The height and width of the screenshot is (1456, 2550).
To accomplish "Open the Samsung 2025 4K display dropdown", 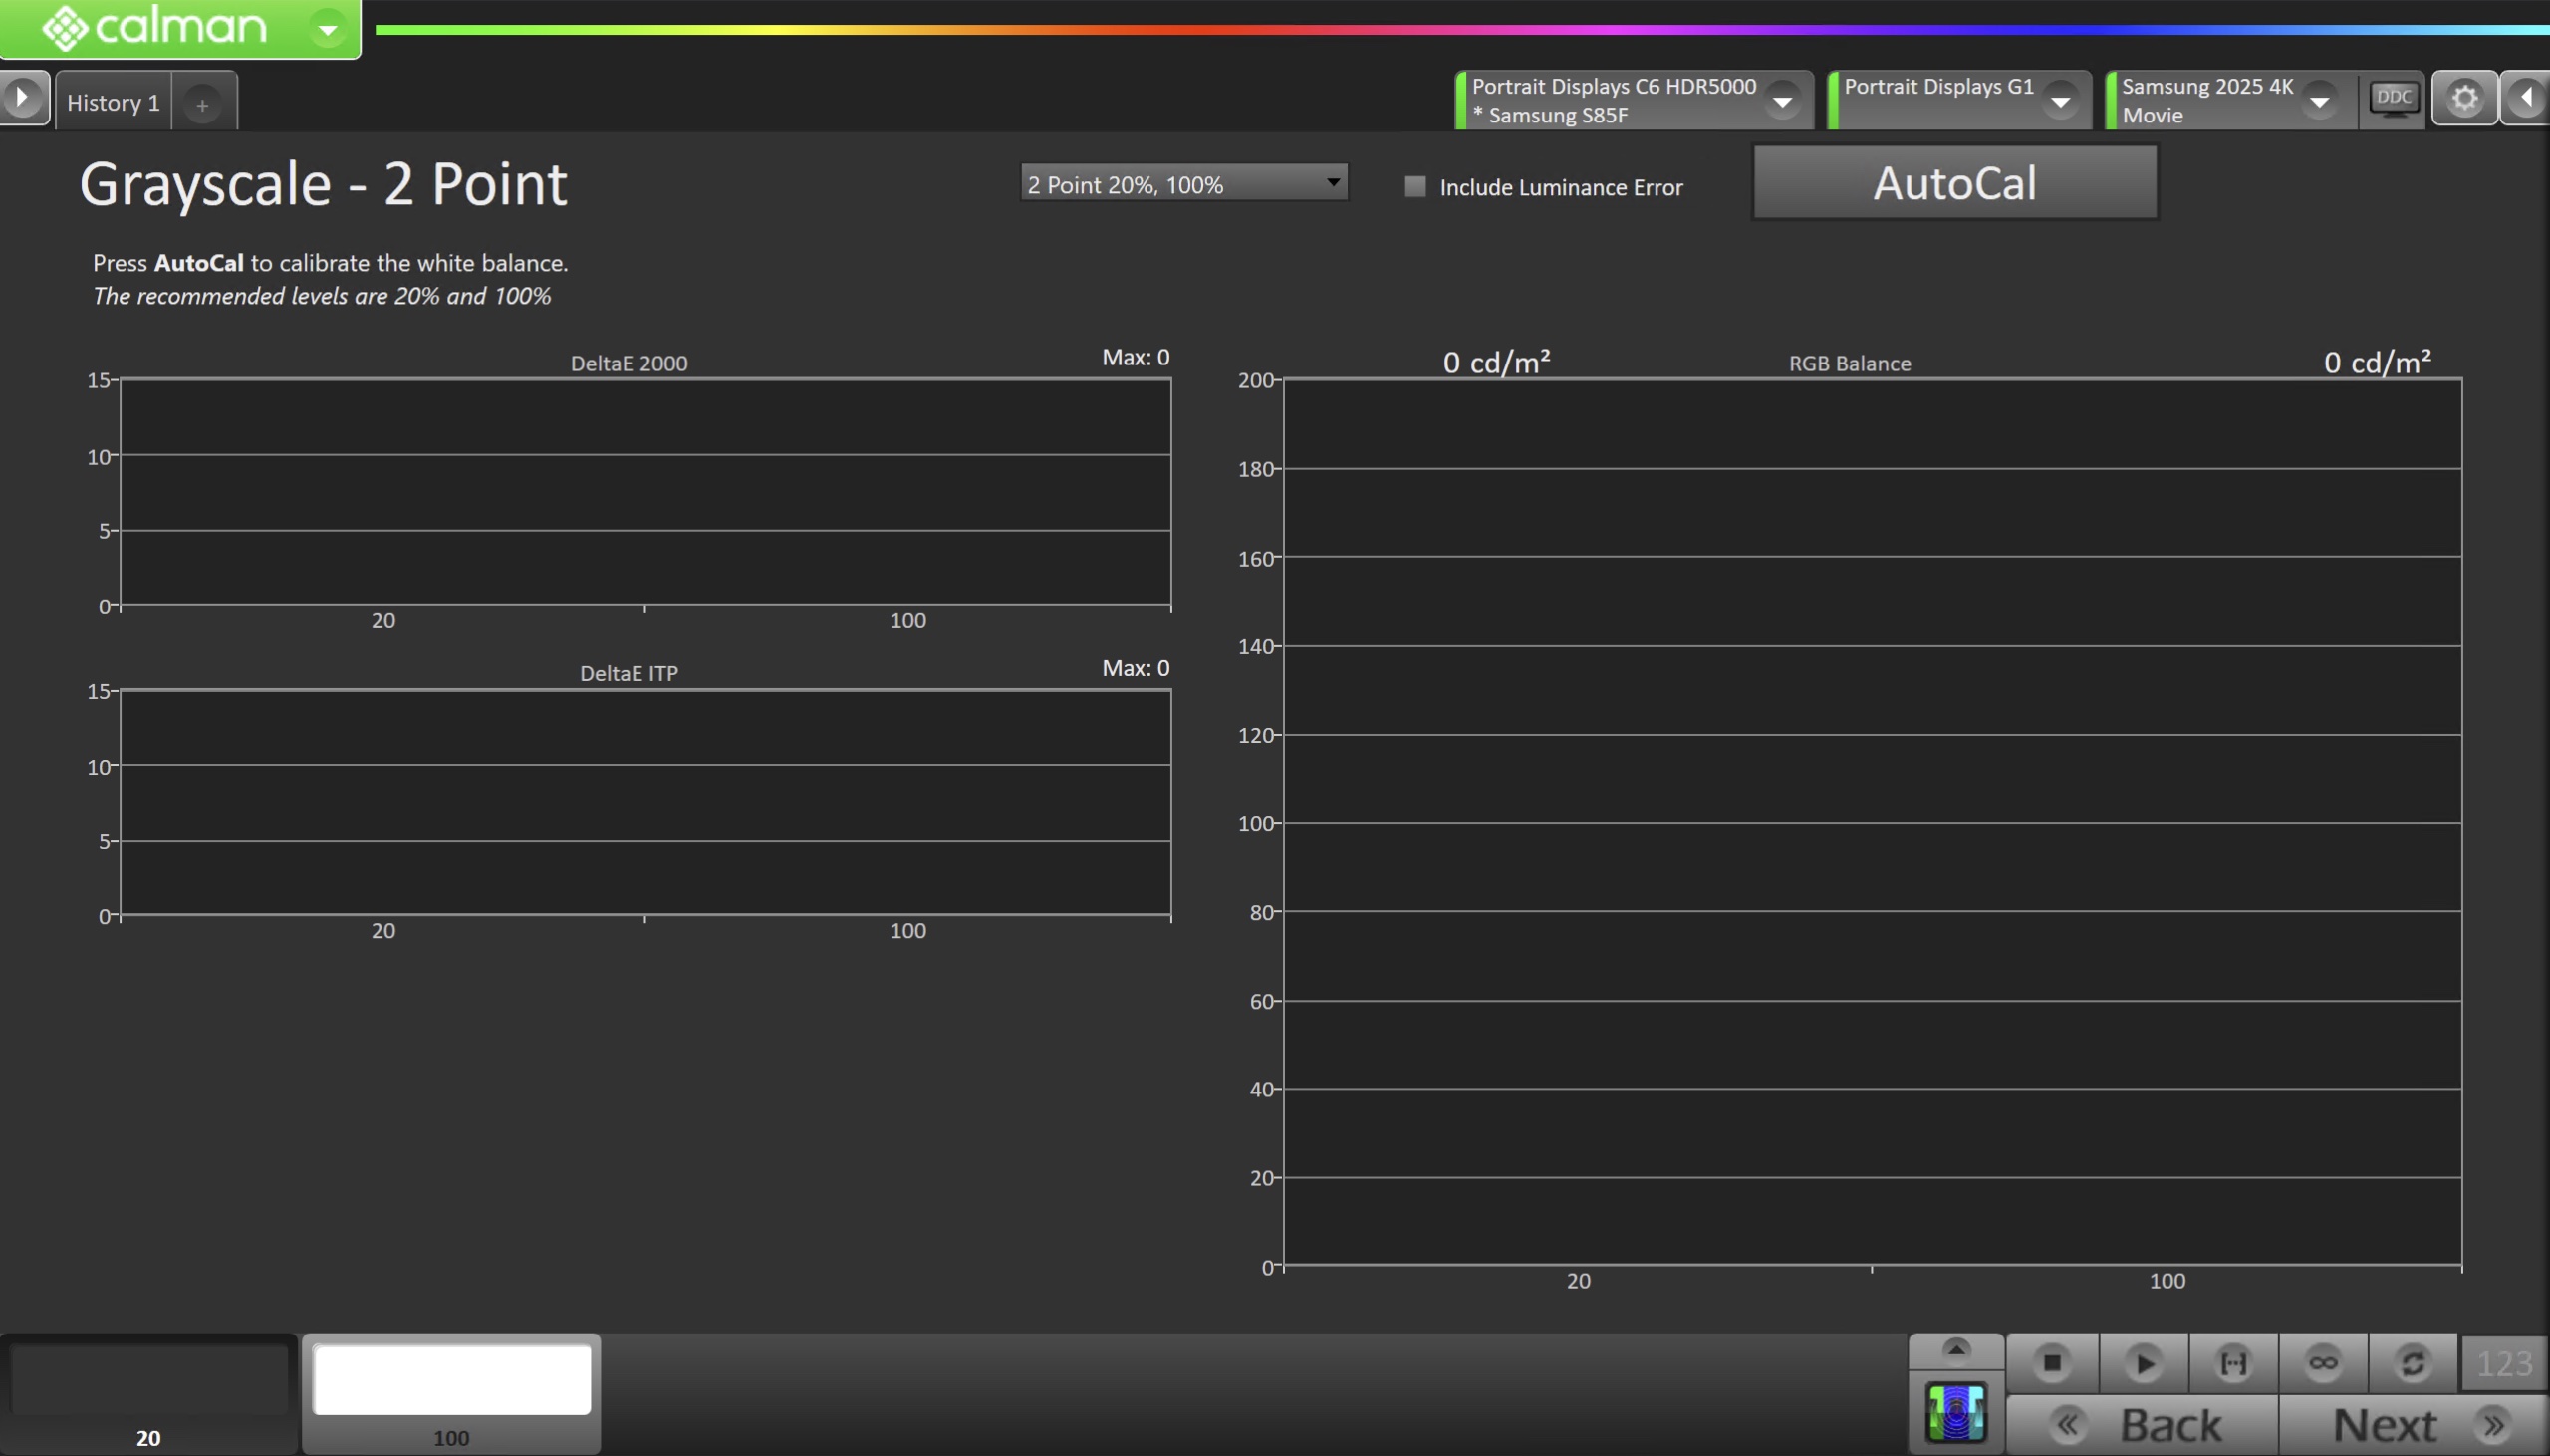I will point(2319,101).
